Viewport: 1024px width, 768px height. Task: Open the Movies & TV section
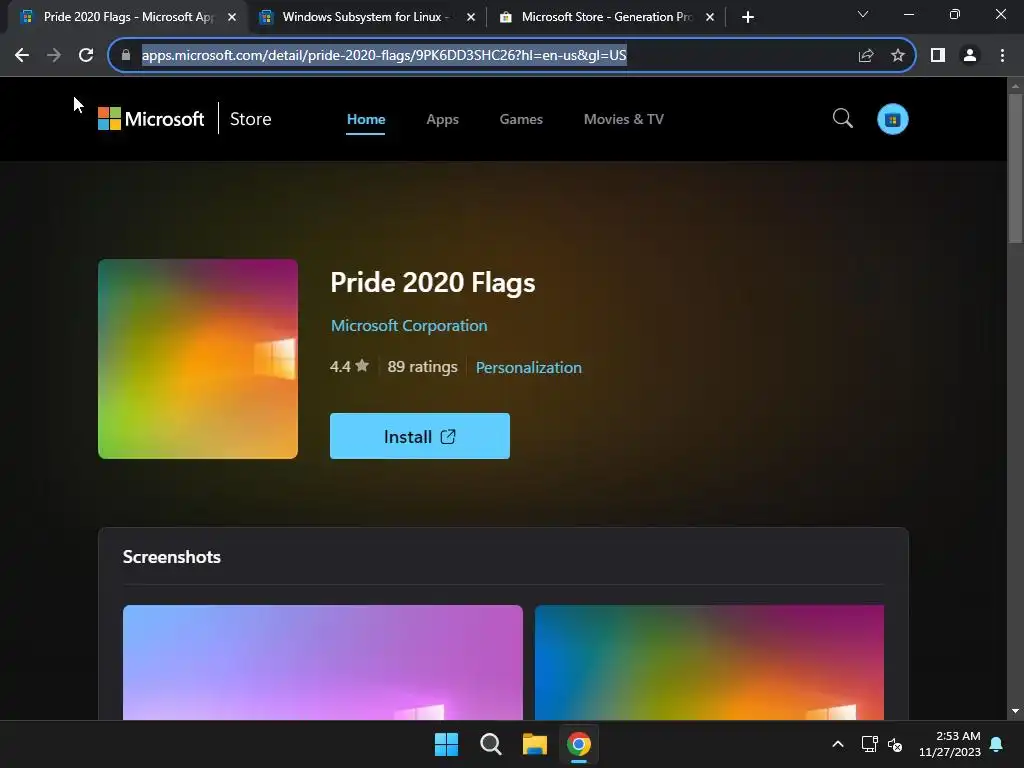[x=624, y=120]
